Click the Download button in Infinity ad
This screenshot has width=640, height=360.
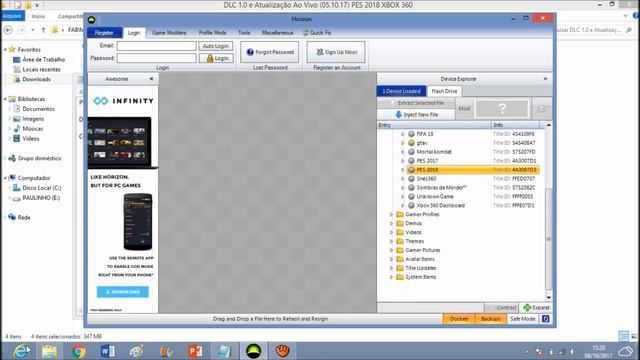tap(123, 292)
